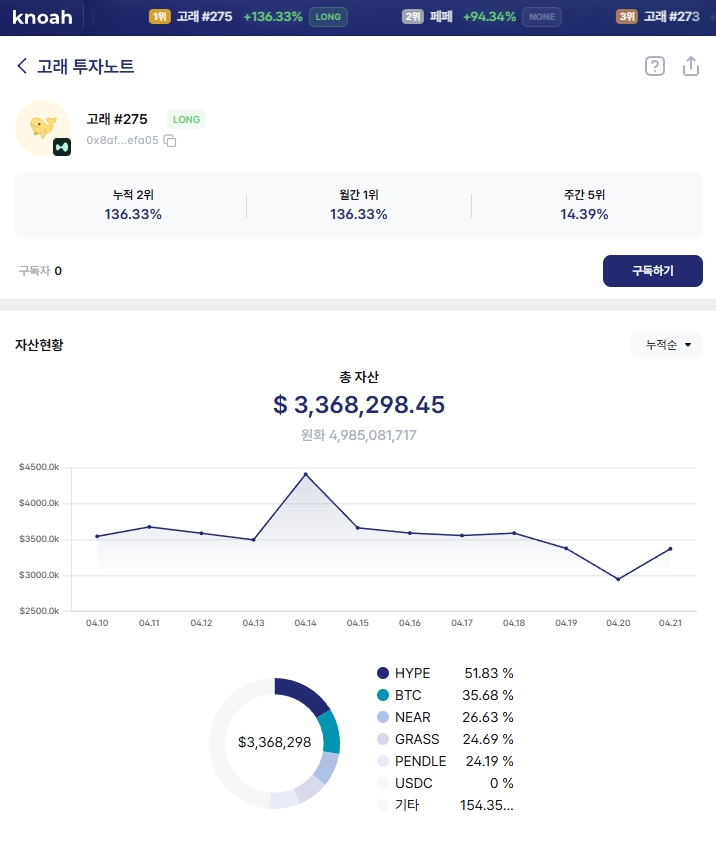Open the 누적순 sort dropdown
The height and width of the screenshot is (844, 716).
coord(667,345)
